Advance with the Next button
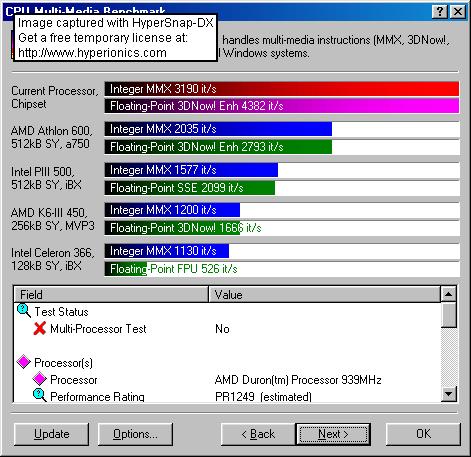 click(x=333, y=434)
